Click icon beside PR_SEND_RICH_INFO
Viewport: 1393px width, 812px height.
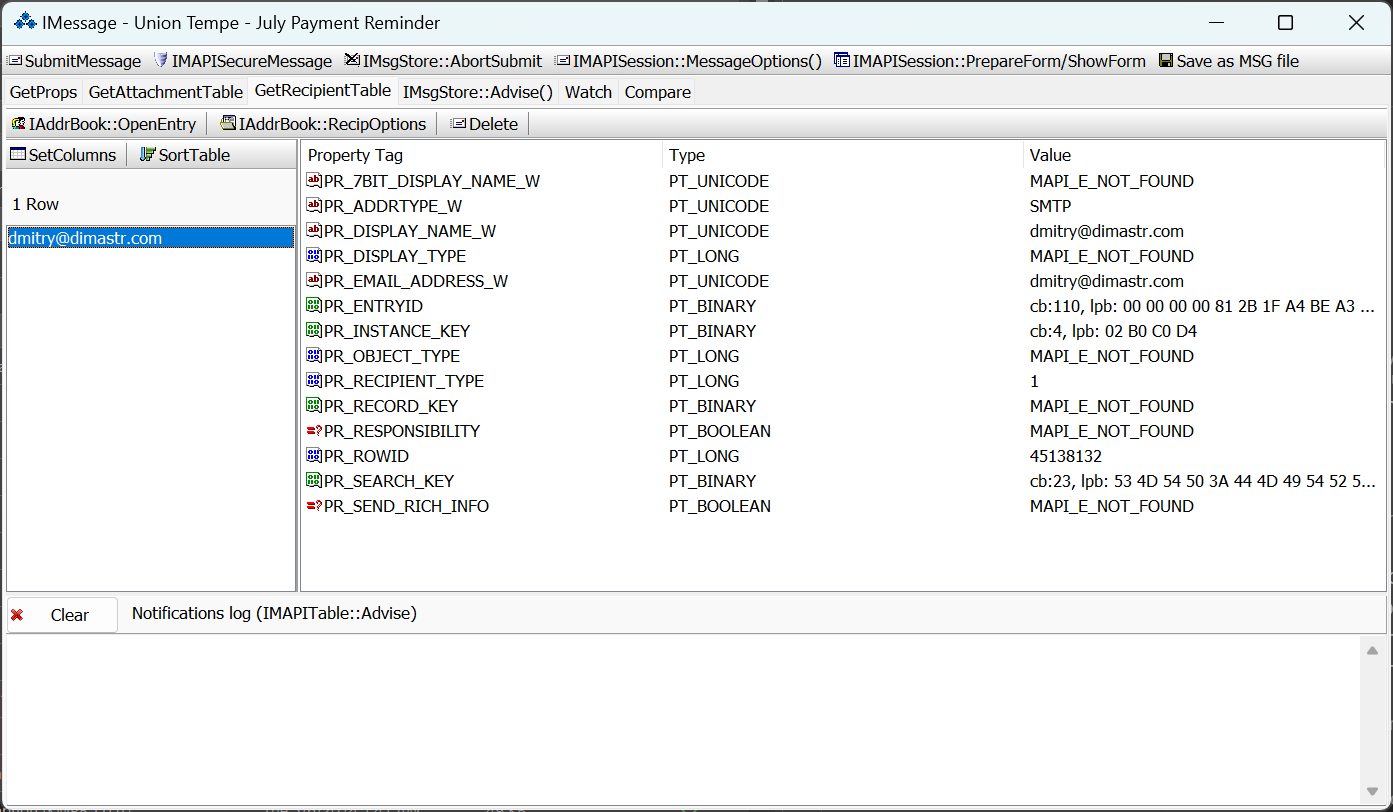[x=314, y=506]
